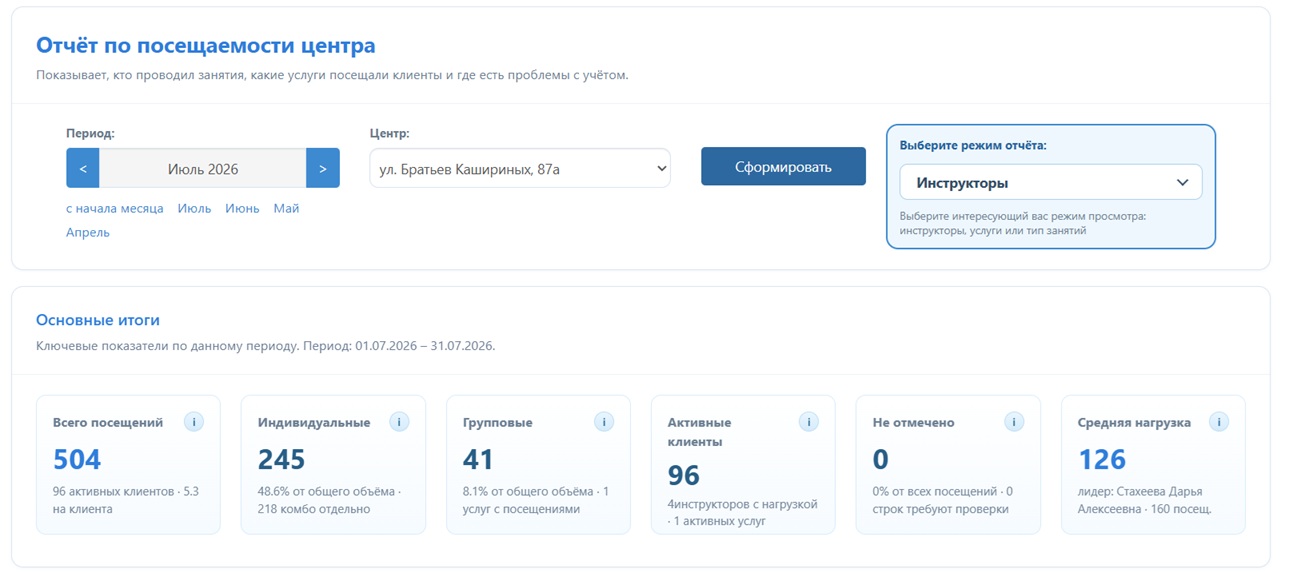
Task: Open info icon on Не отмечено card
Action: [x=1014, y=422]
